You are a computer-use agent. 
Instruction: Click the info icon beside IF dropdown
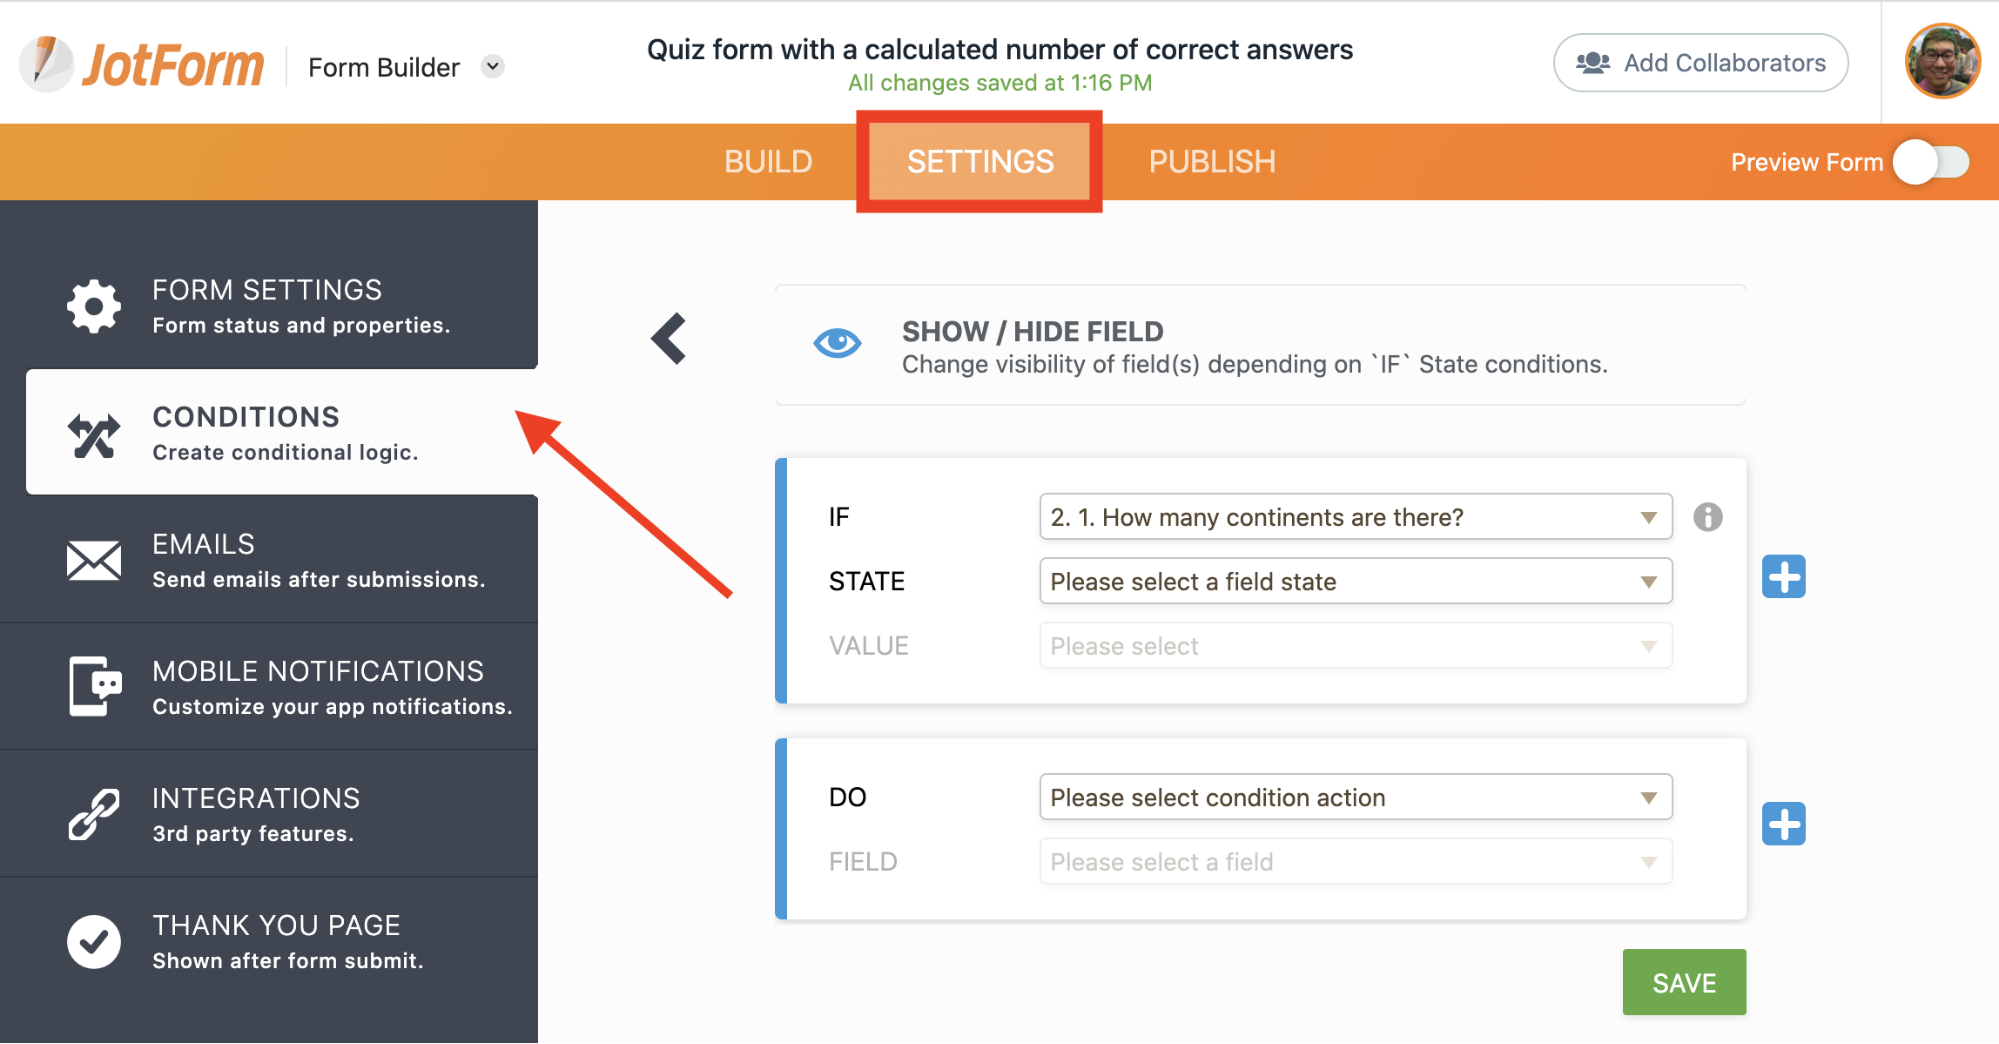click(1707, 517)
